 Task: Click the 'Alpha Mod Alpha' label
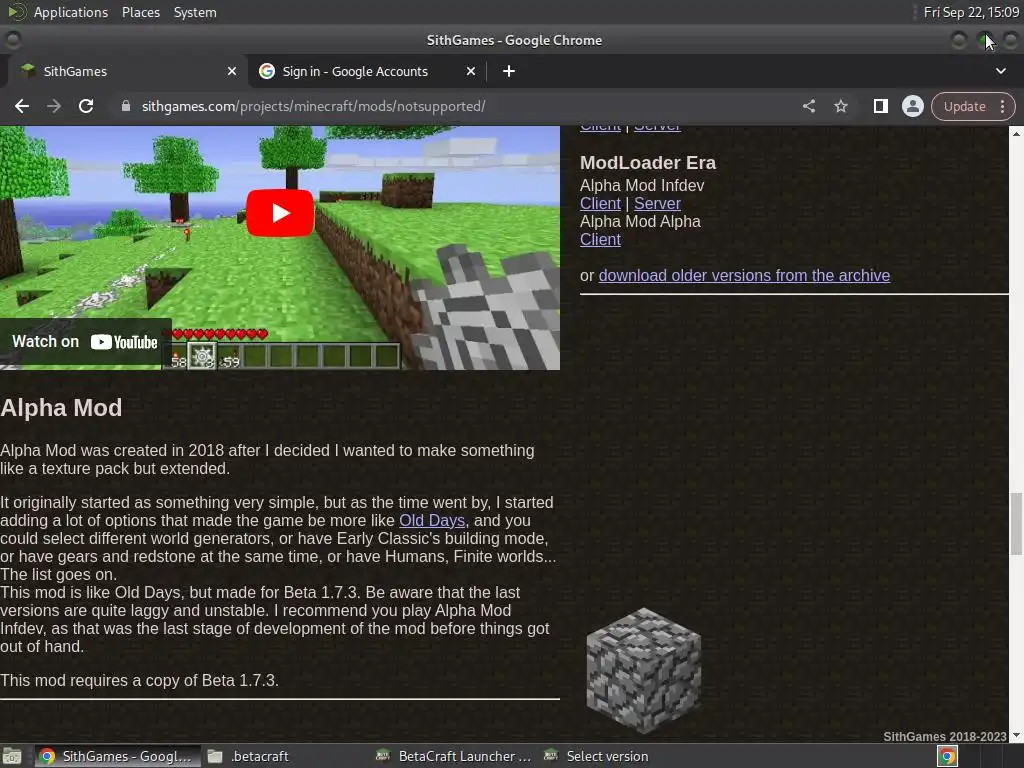click(x=640, y=221)
